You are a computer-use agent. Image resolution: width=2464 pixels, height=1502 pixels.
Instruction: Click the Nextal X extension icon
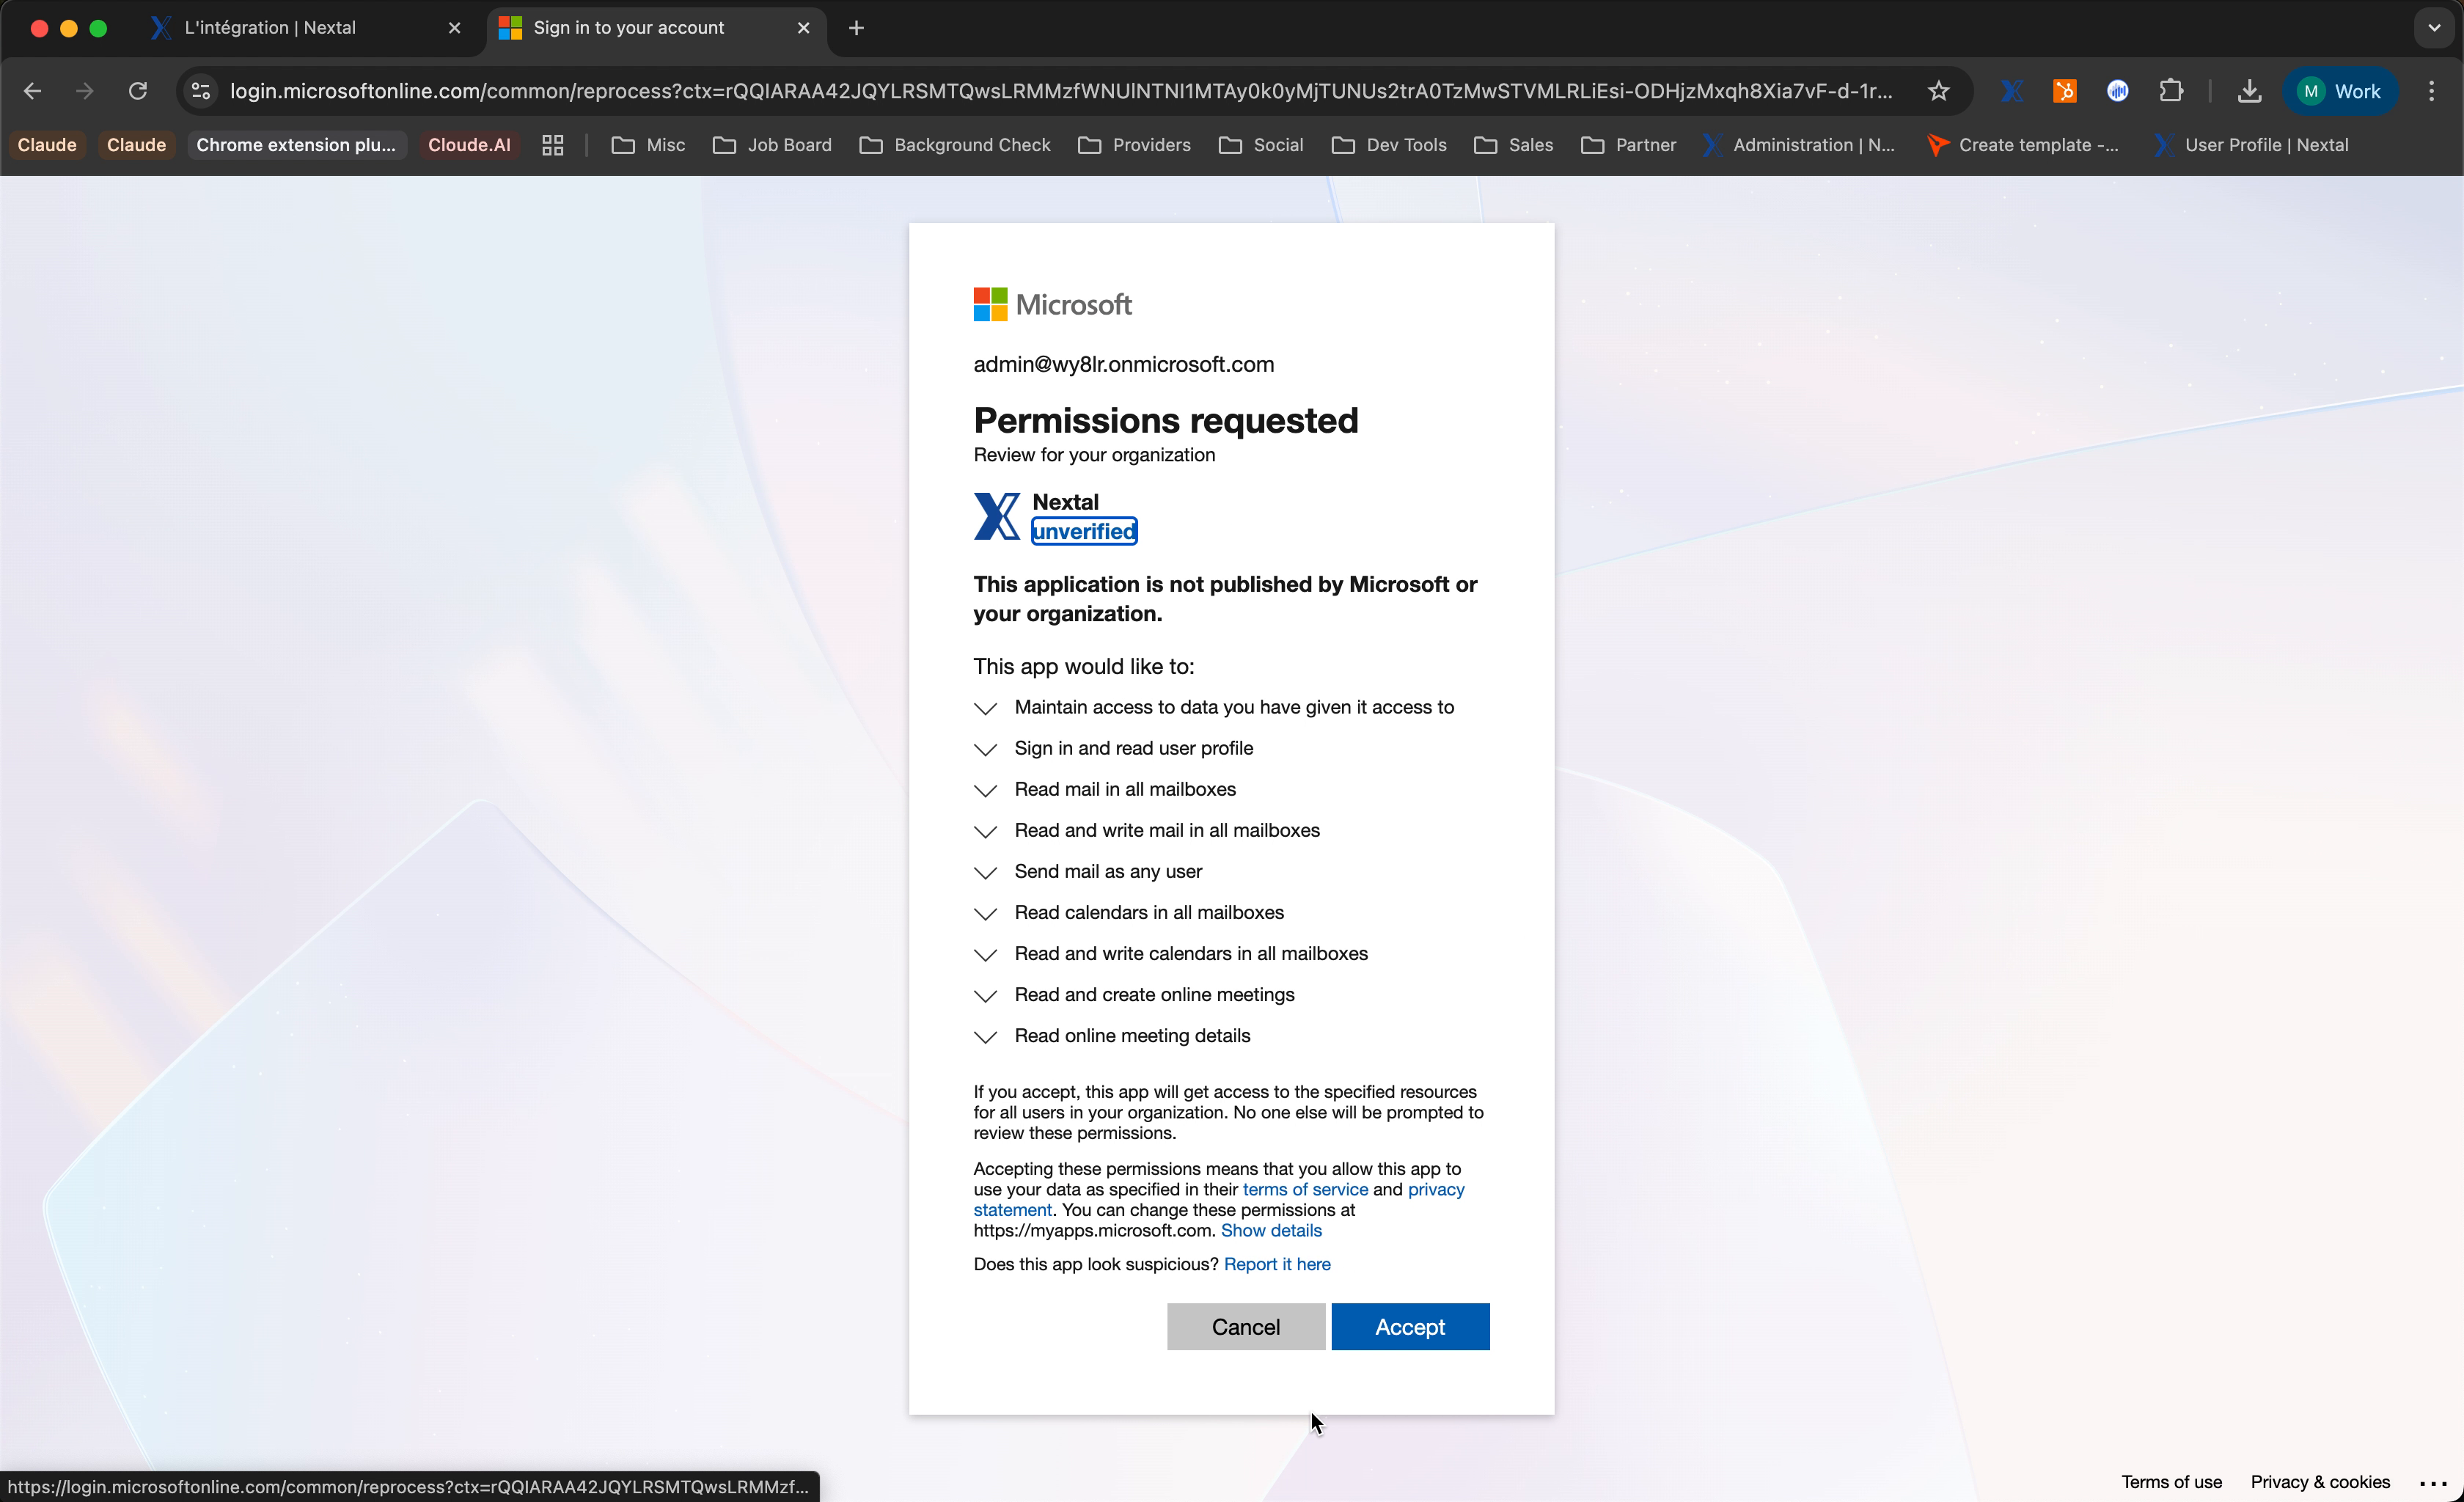point(2011,91)
